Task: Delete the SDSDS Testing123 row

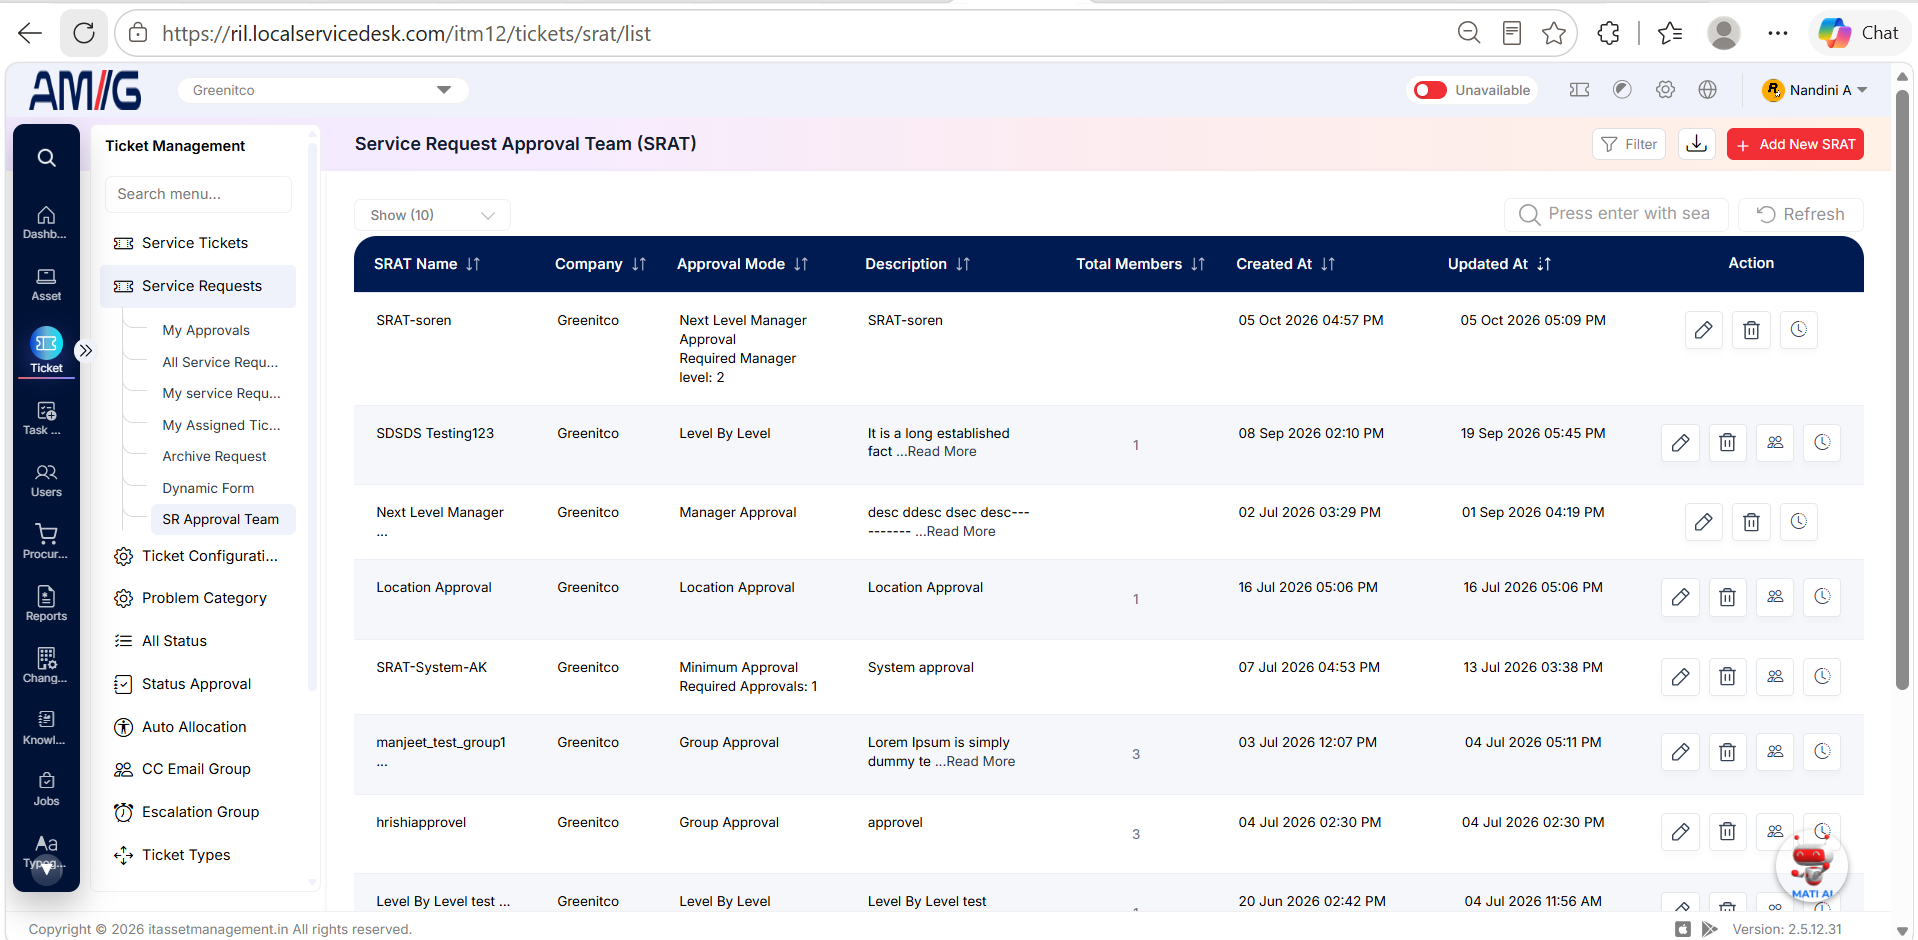Action: 1727,443
